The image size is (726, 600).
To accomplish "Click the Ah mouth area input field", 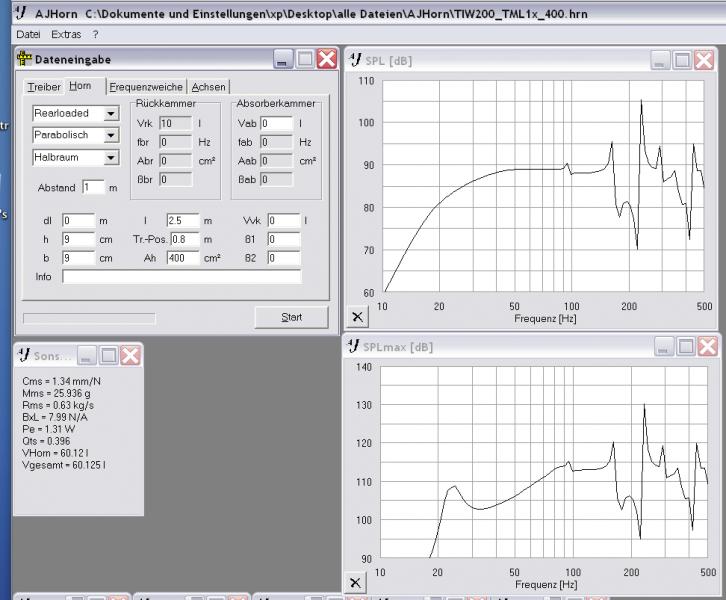I will click(x=181, y=258).
